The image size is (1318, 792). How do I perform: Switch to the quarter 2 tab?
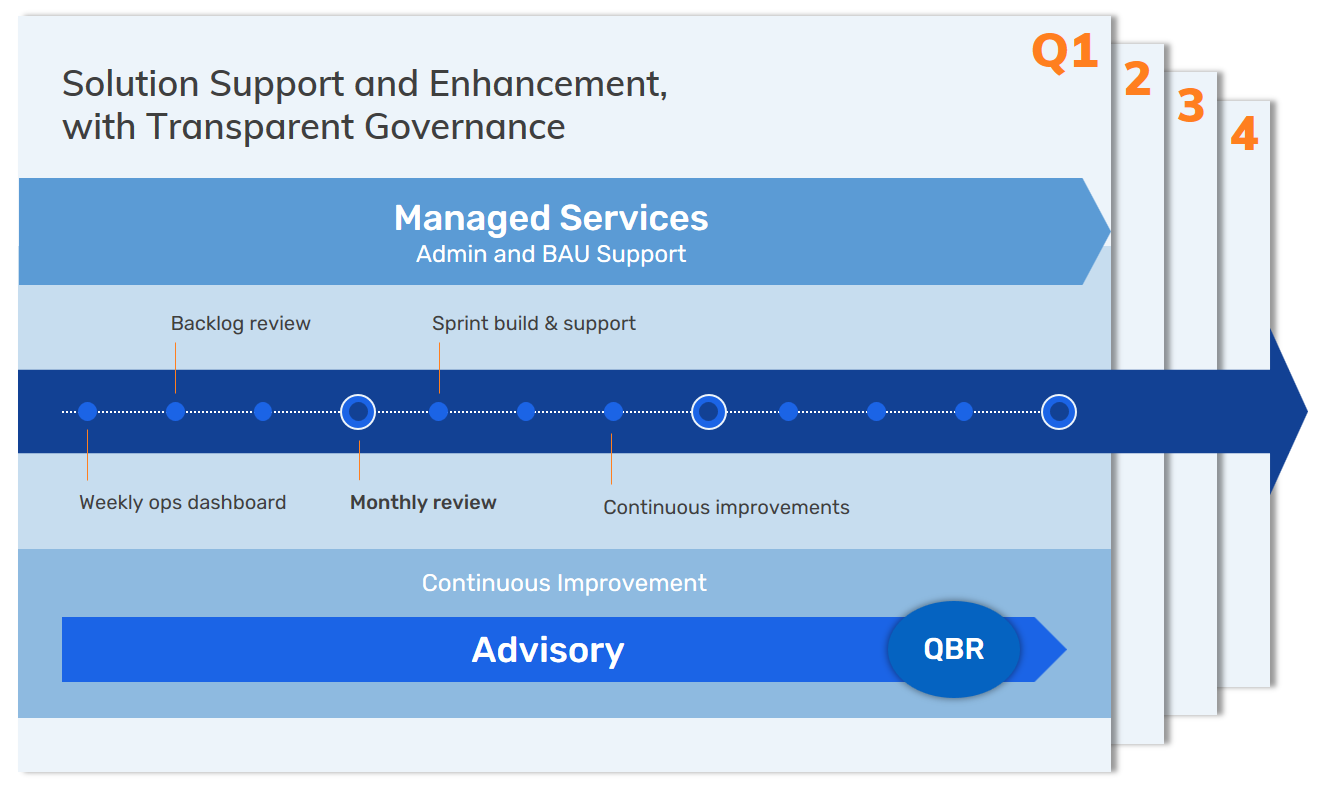(1137, 80)
